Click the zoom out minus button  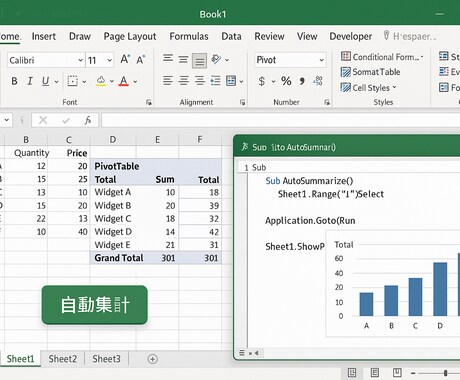tap(413, 373)
